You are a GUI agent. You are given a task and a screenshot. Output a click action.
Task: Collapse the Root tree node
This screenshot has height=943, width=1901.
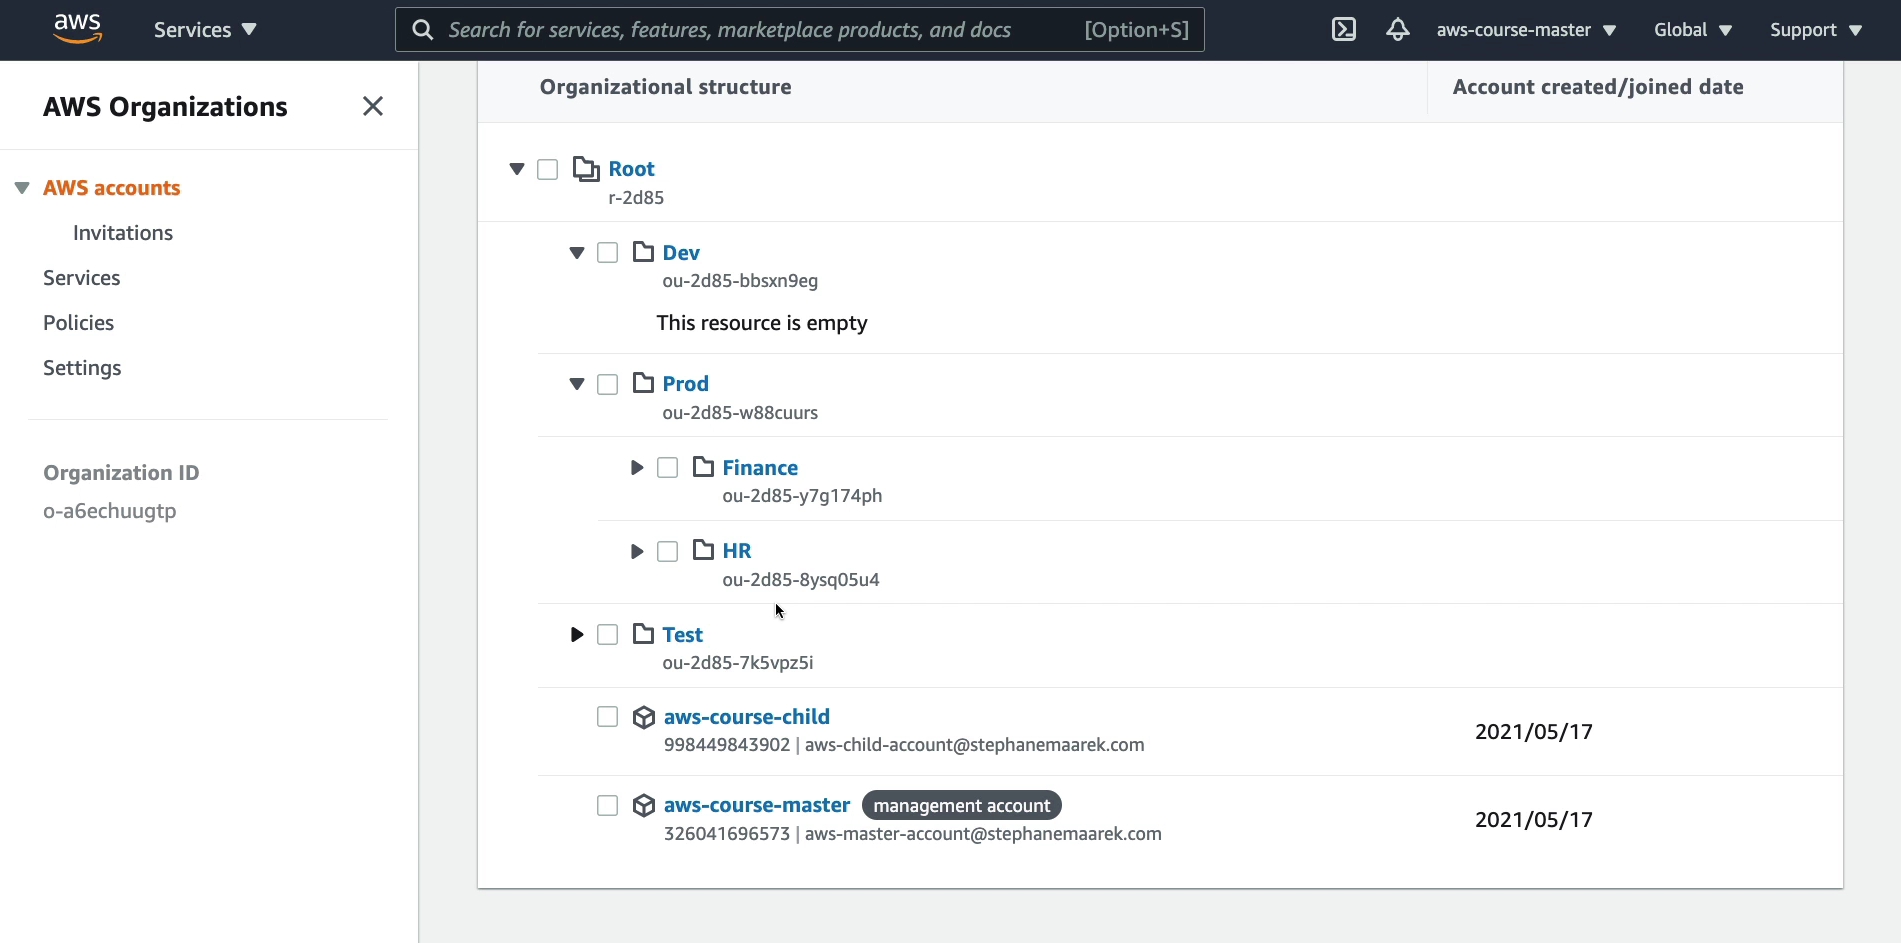(x=517, y=169)
